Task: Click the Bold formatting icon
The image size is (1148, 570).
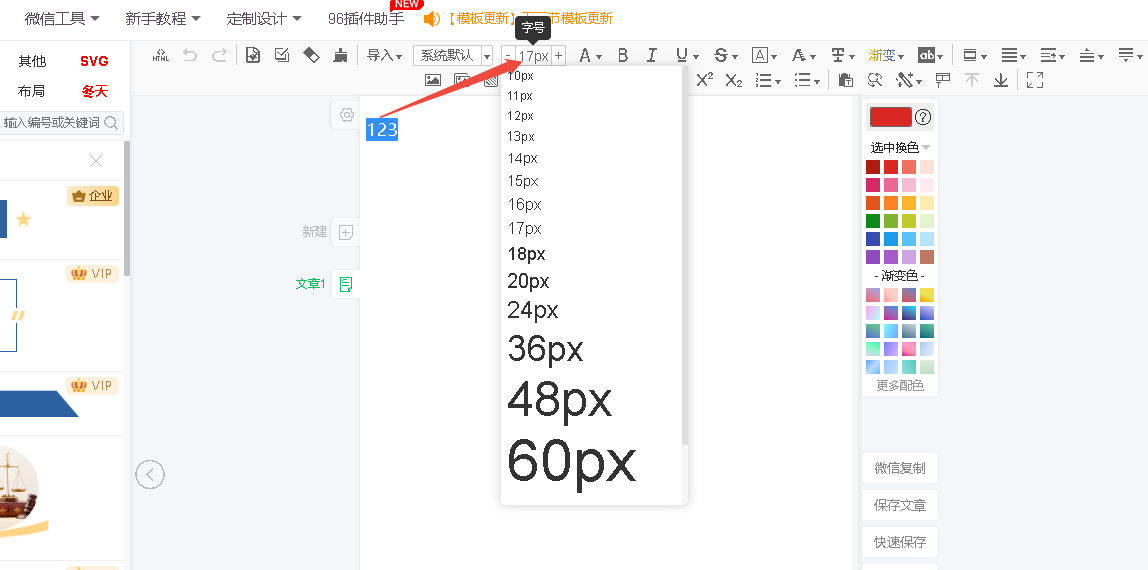Action: coord(623,56)
